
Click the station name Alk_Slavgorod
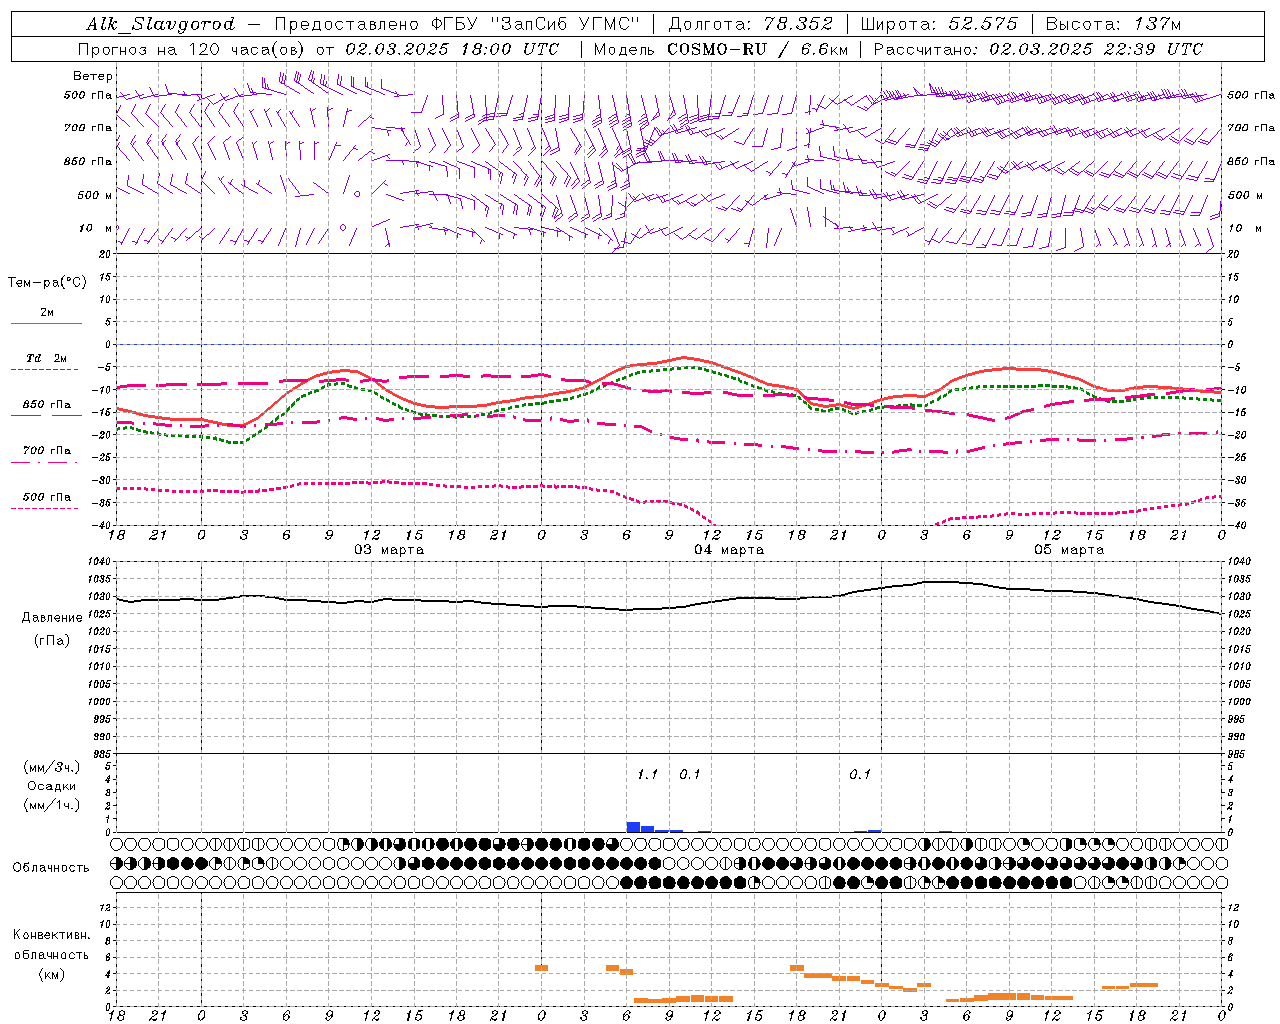coord(160,24)
